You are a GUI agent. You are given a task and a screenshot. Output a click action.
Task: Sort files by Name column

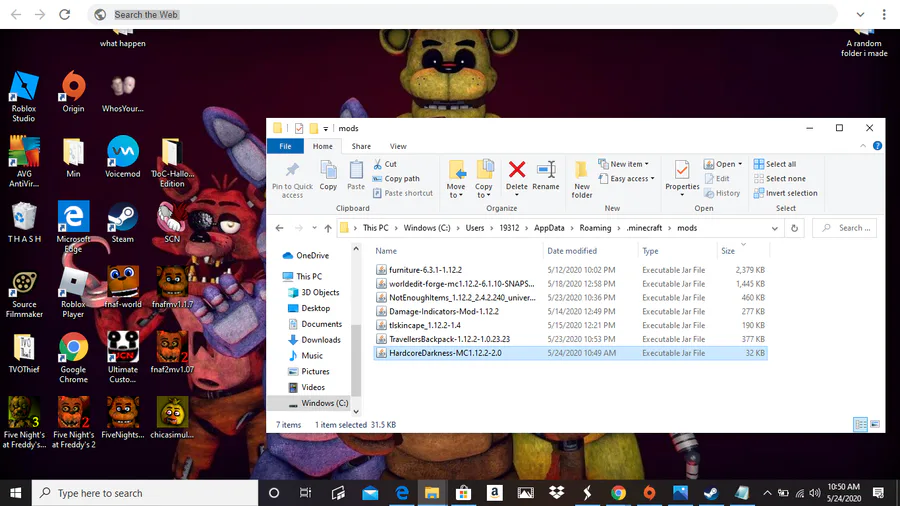(386, 251)
